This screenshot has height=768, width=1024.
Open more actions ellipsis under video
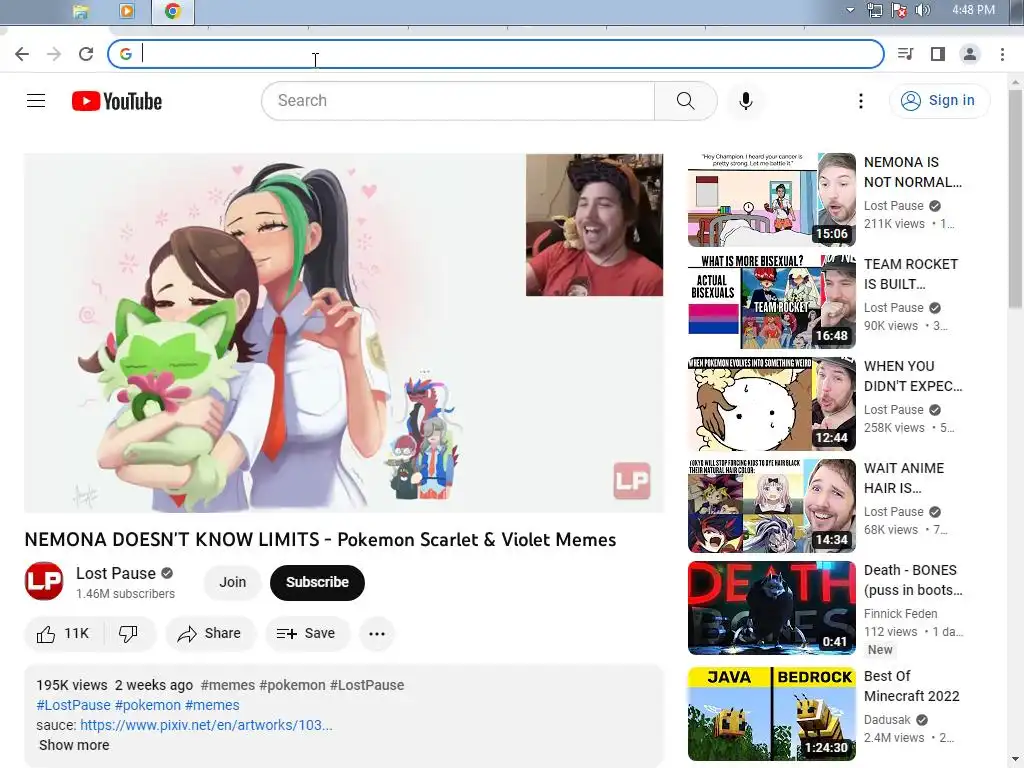tap(377, 633)
